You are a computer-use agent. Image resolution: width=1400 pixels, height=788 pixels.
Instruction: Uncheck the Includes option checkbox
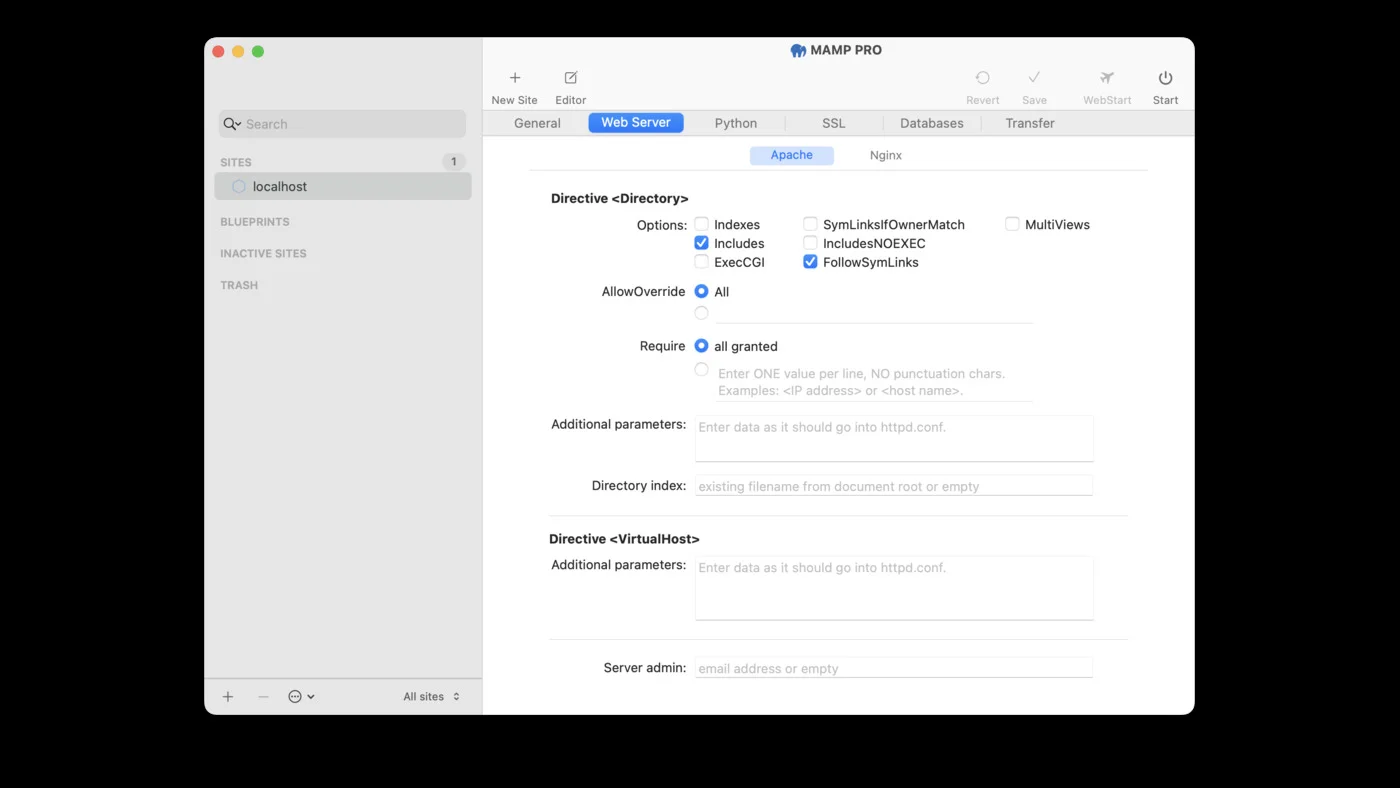click(x=702, y=243)
